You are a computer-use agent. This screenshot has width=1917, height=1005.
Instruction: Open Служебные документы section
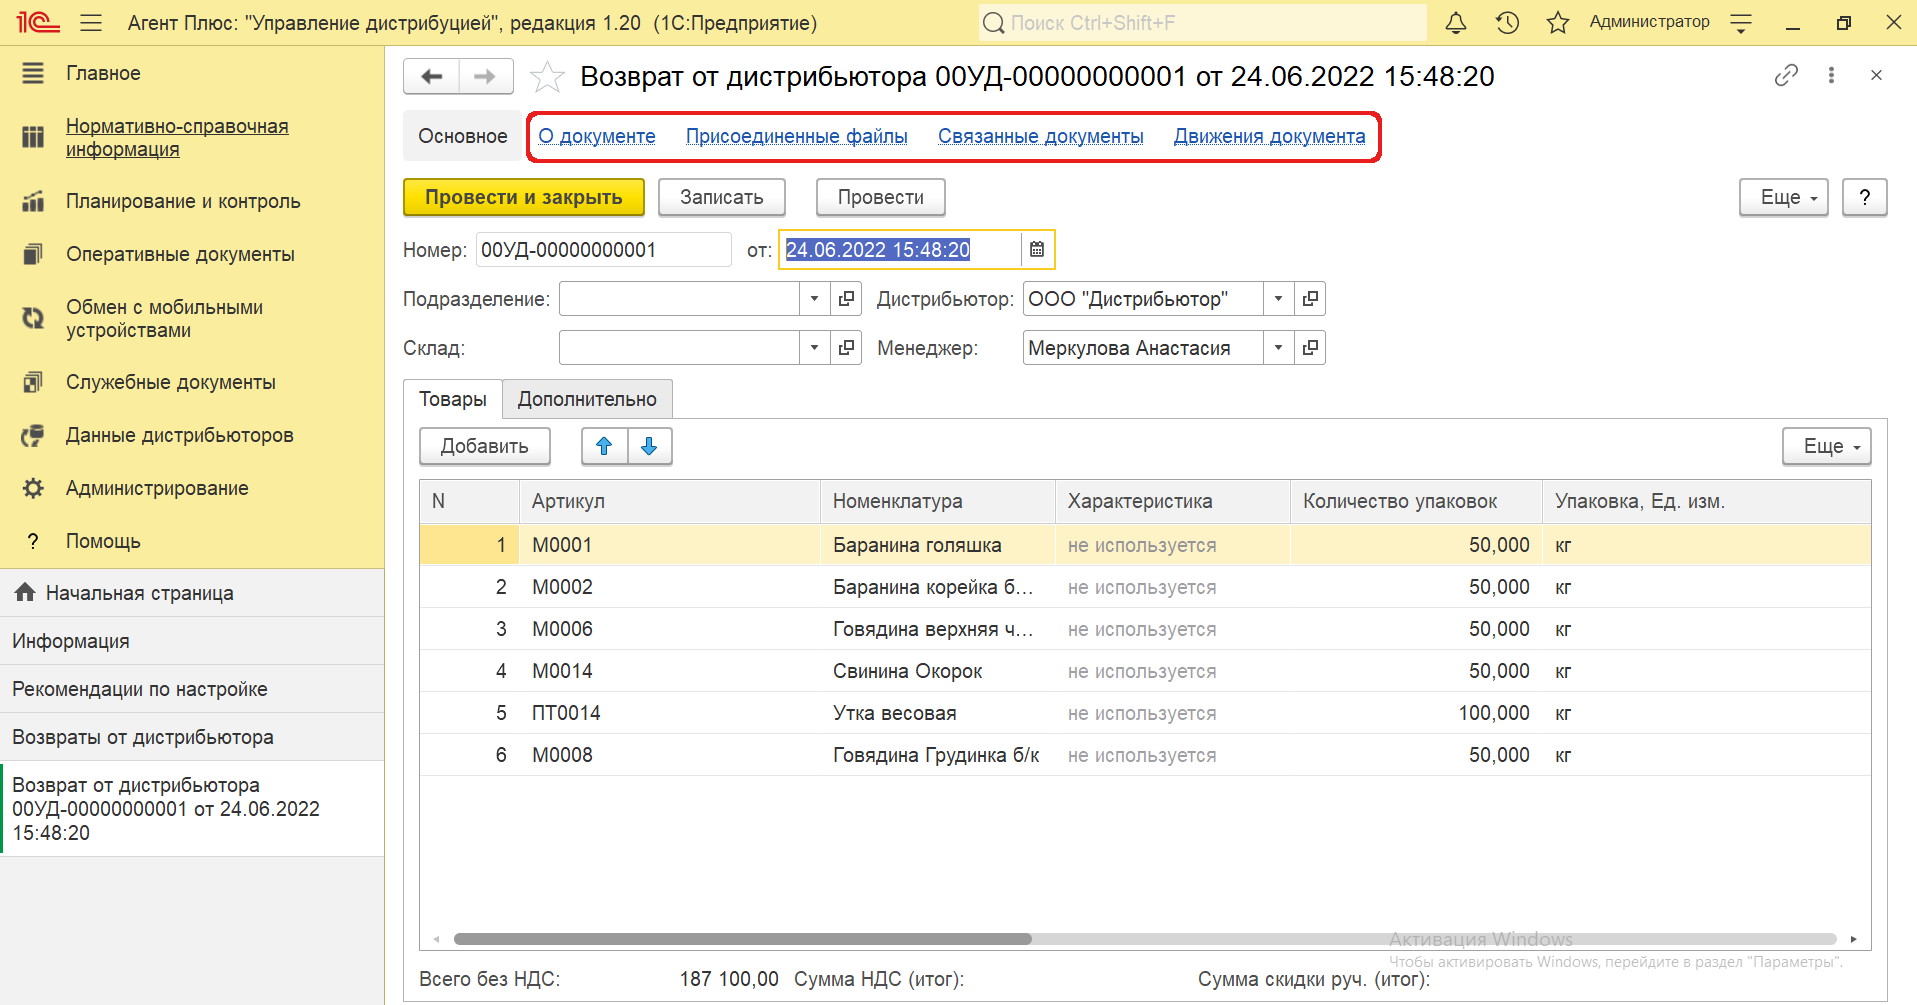(171, 382)
